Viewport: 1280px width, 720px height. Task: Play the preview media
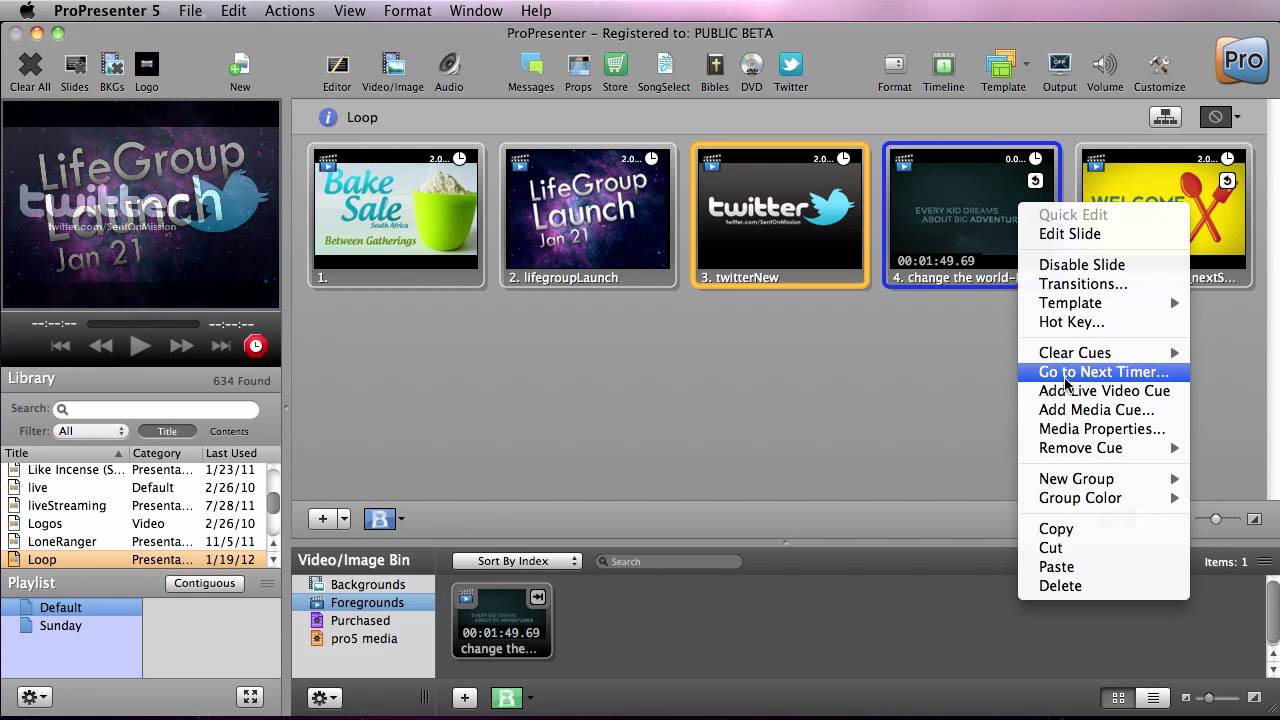[x=140, y=346]
